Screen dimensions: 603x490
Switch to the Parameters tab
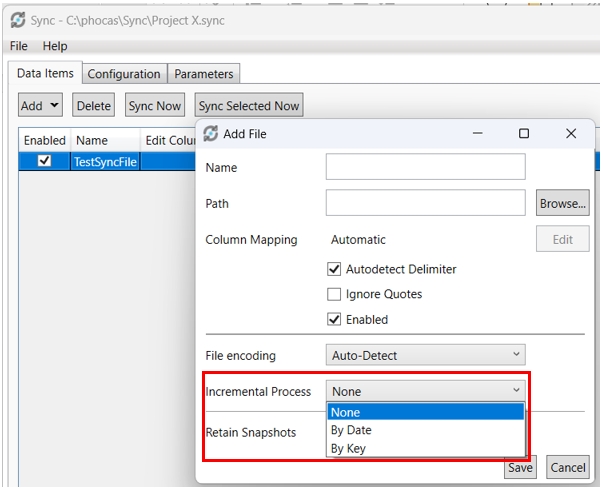click(204, 74)
